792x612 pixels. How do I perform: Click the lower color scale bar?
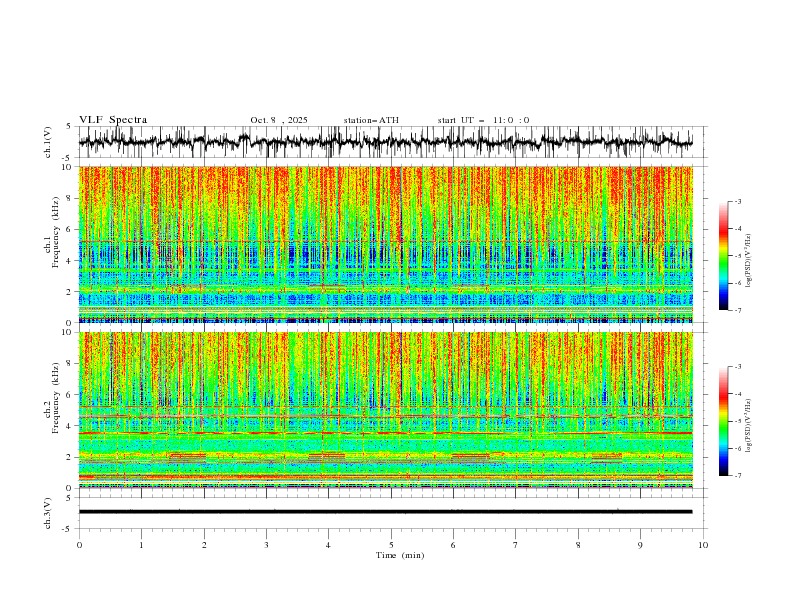[723, 421]
